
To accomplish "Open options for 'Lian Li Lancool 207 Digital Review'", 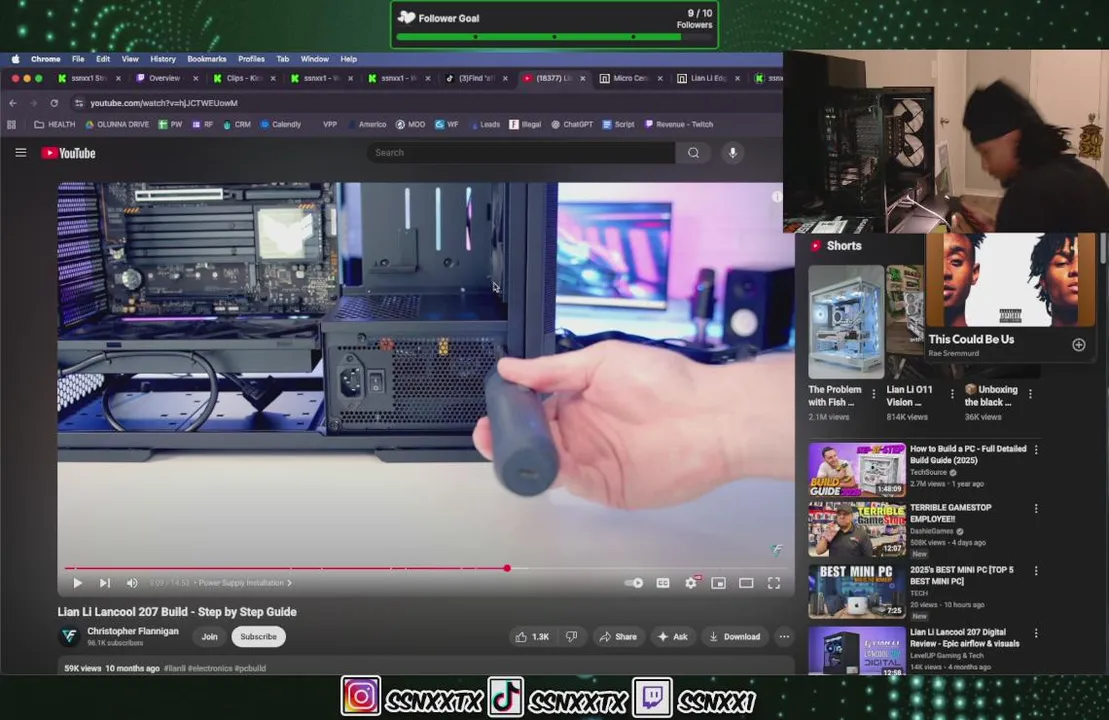I will pyautogui.click(x=1036, y=634).
